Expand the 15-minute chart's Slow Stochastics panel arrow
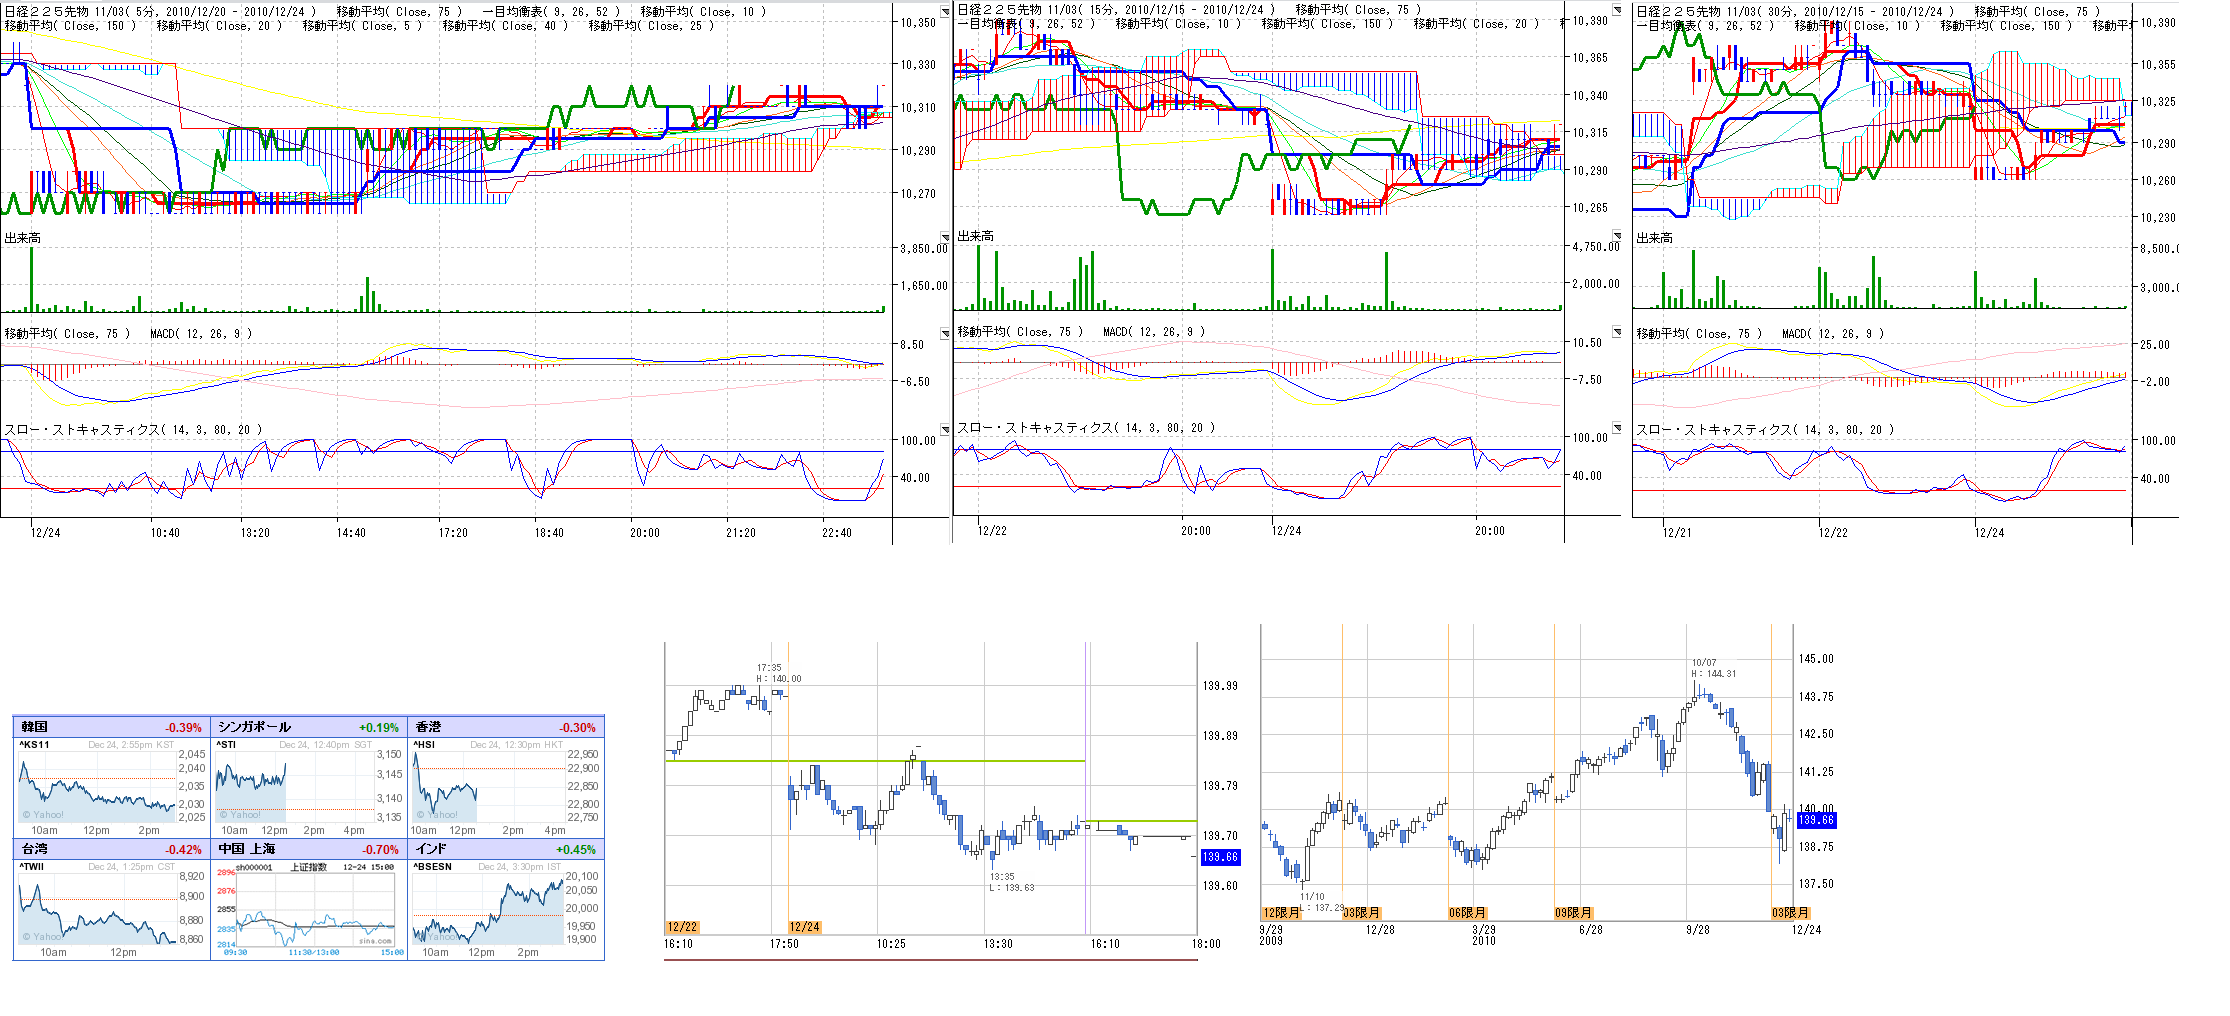The width and height of the screenshot is (2230, 1016). 1617,427
